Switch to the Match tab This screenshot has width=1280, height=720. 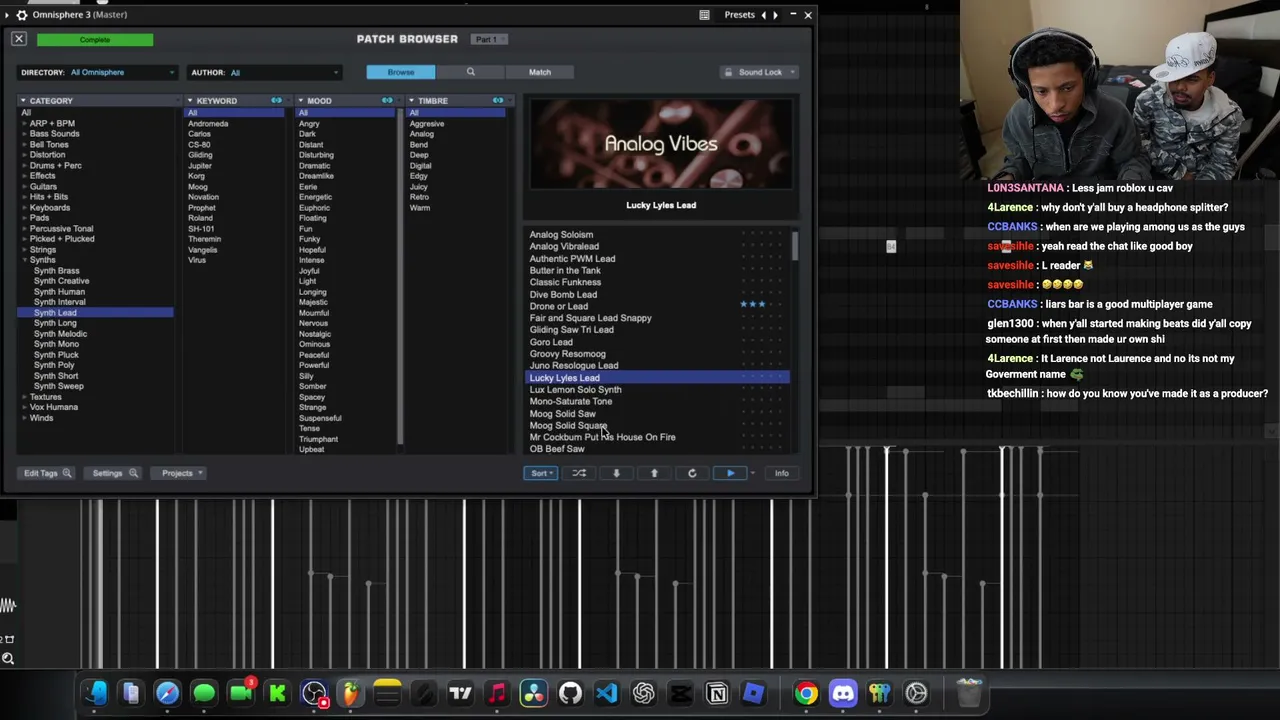[540, 72]
